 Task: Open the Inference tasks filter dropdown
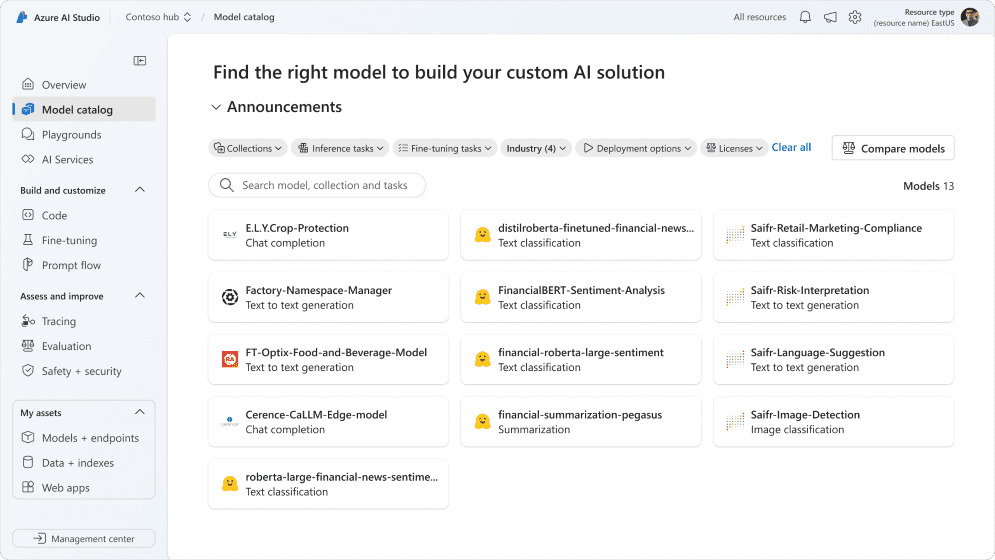tap(340, 148)
